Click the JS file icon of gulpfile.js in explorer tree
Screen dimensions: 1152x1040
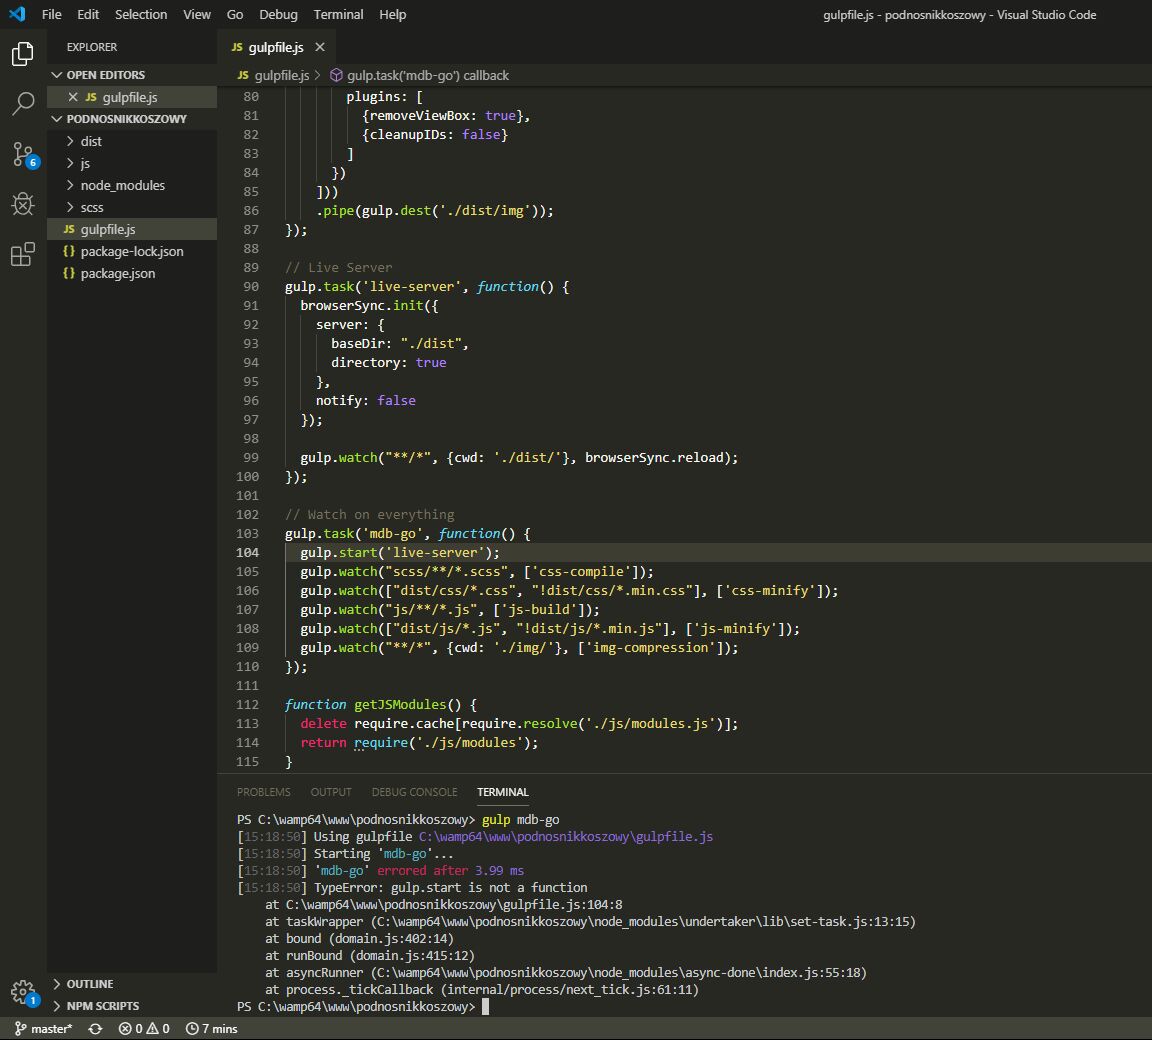pyautogui.click(x=69, y=229)
